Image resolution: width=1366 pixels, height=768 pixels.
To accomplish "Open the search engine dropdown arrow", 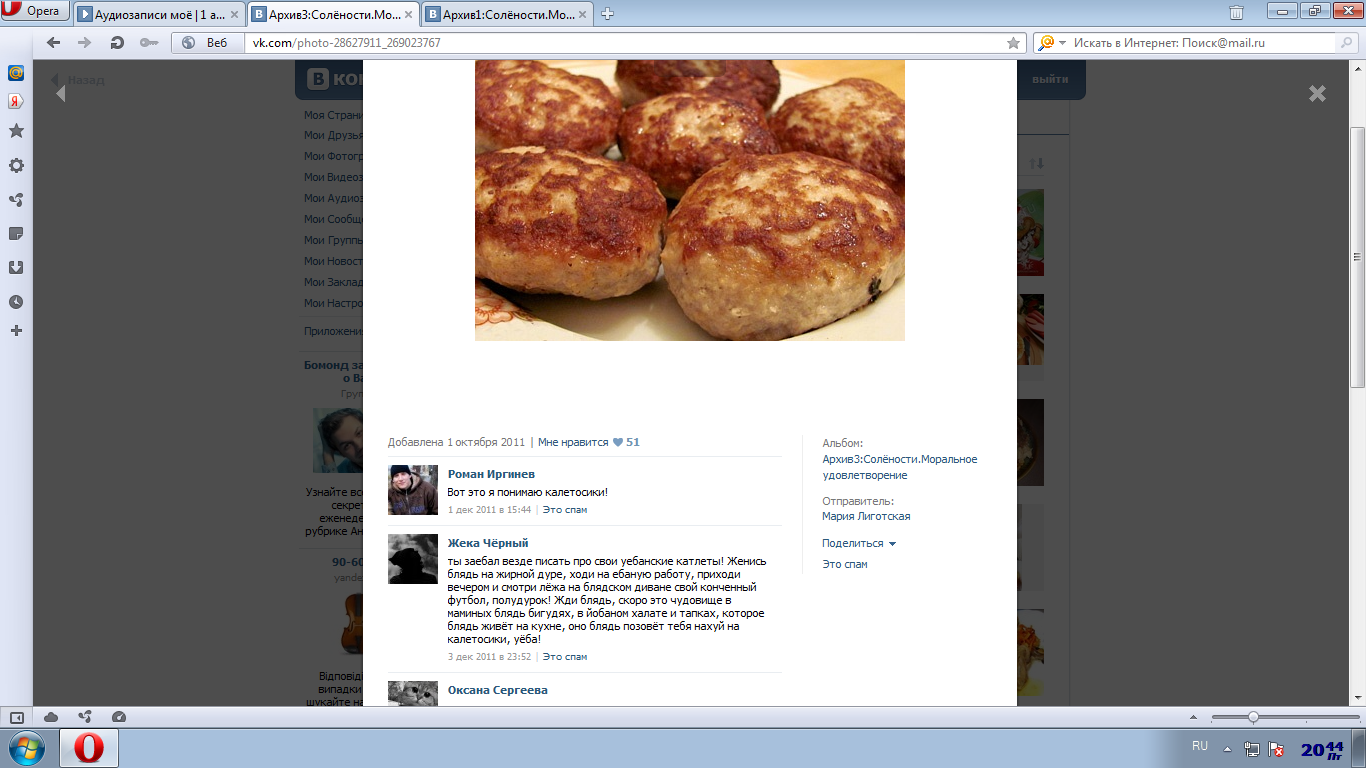I will [1062, 43].
